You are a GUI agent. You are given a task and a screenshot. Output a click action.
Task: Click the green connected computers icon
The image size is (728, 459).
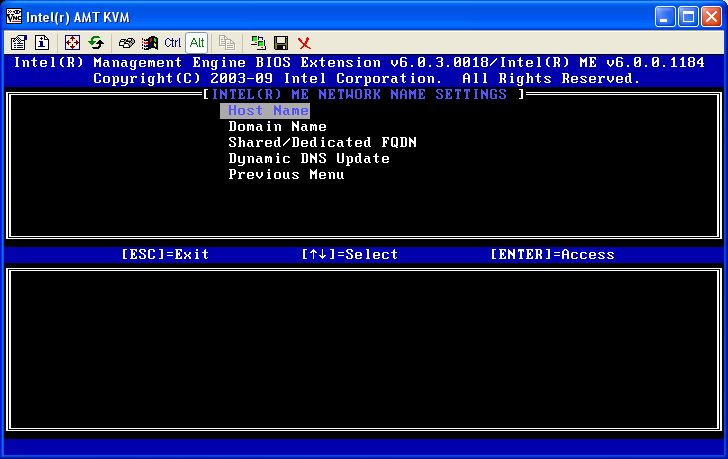[x=258, y=43]
